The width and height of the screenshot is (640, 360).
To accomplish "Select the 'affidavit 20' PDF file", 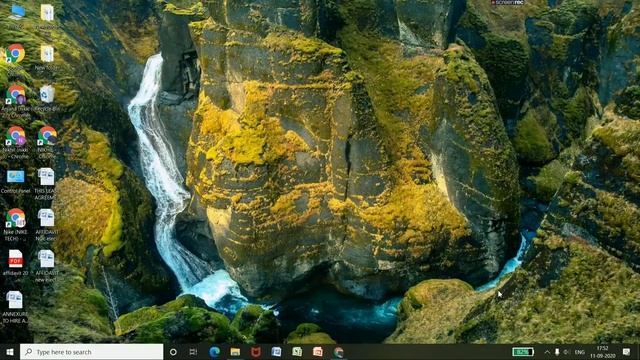I will point(16,262).
